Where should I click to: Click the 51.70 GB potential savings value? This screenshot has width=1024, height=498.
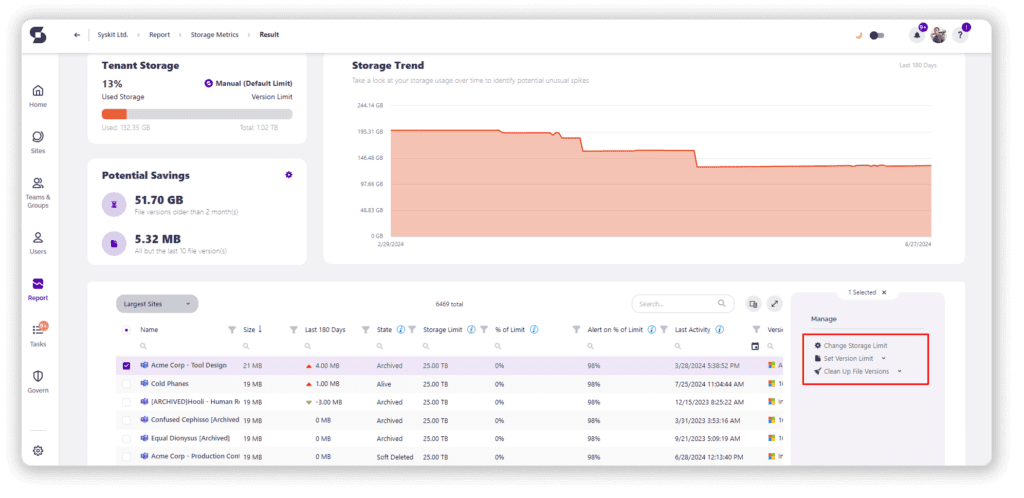click(159, 200)
